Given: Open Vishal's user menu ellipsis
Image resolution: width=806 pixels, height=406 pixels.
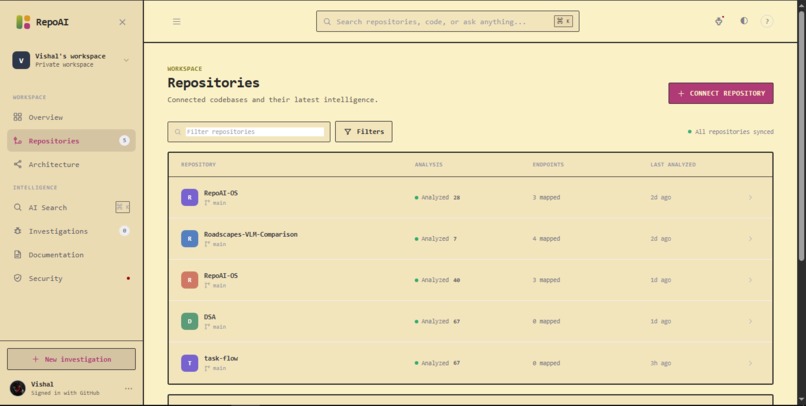Looking at the screenshot, I should (129, 389).
